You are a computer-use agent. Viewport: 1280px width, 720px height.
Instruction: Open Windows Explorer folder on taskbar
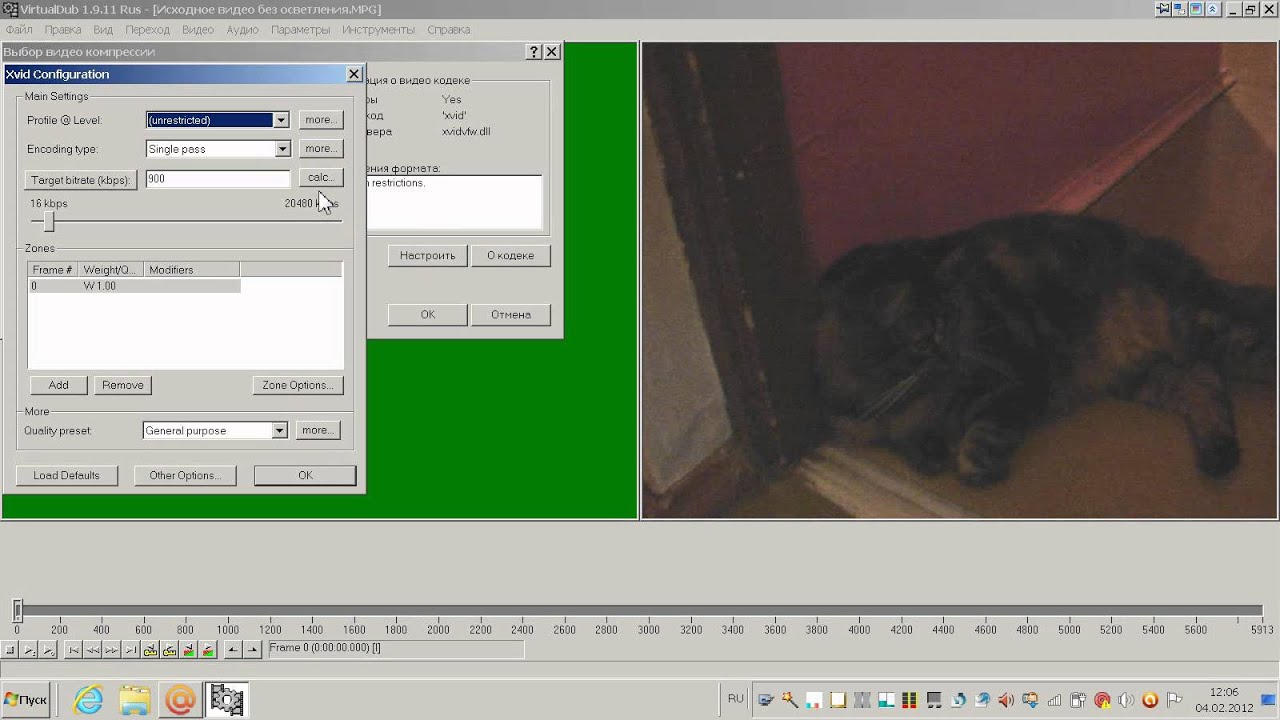pos(134,700)
